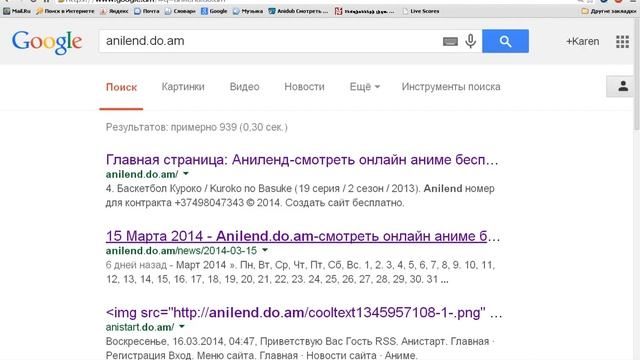640x360 pixels.
Task: Expand the Ещё dropdown menu
Action: (x=364, y=87)
